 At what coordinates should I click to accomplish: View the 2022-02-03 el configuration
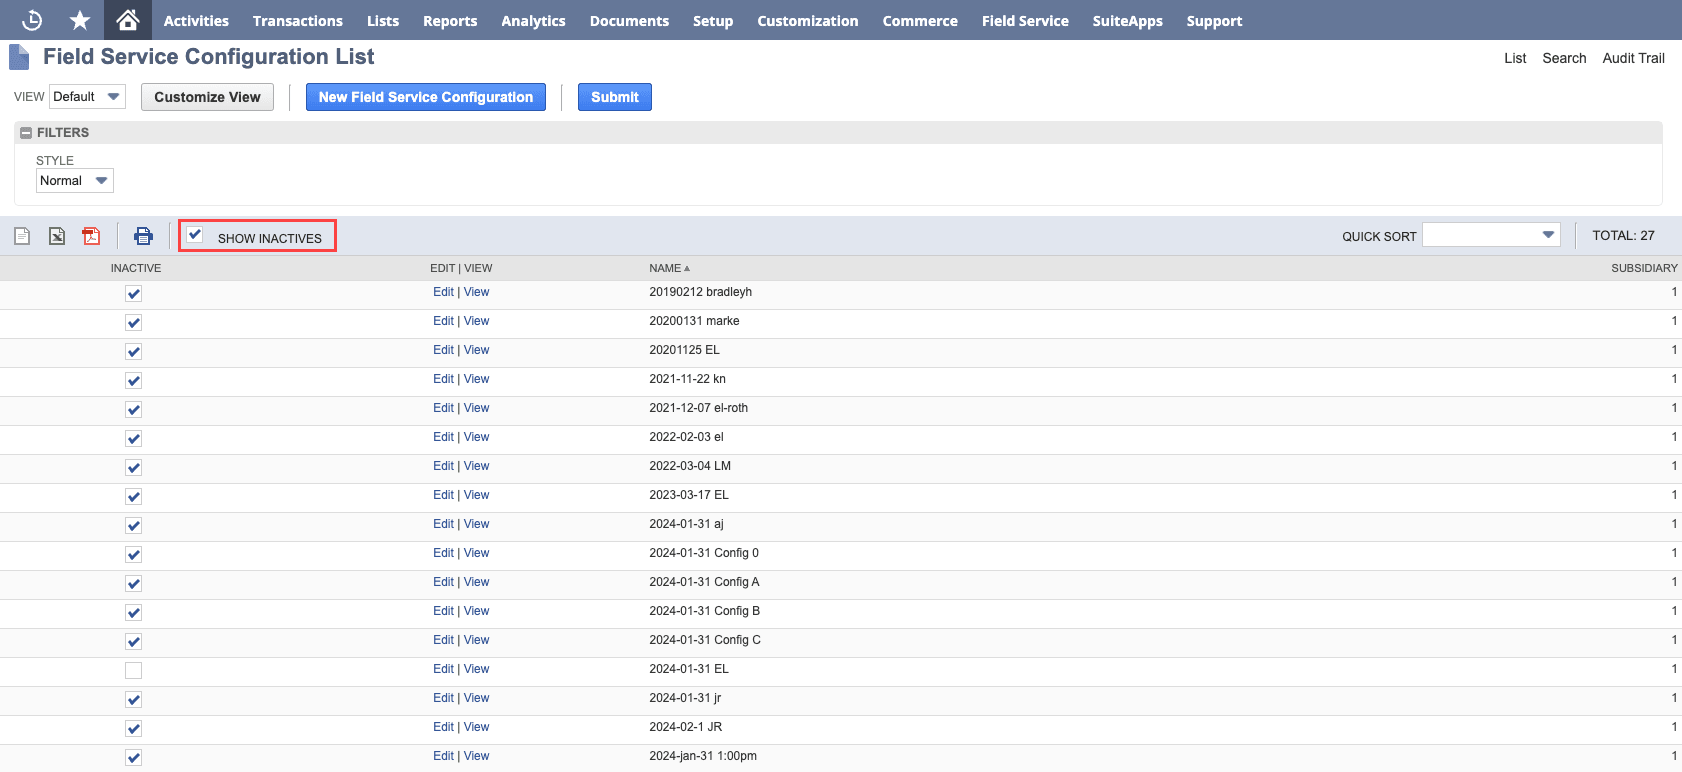point(477,437)
